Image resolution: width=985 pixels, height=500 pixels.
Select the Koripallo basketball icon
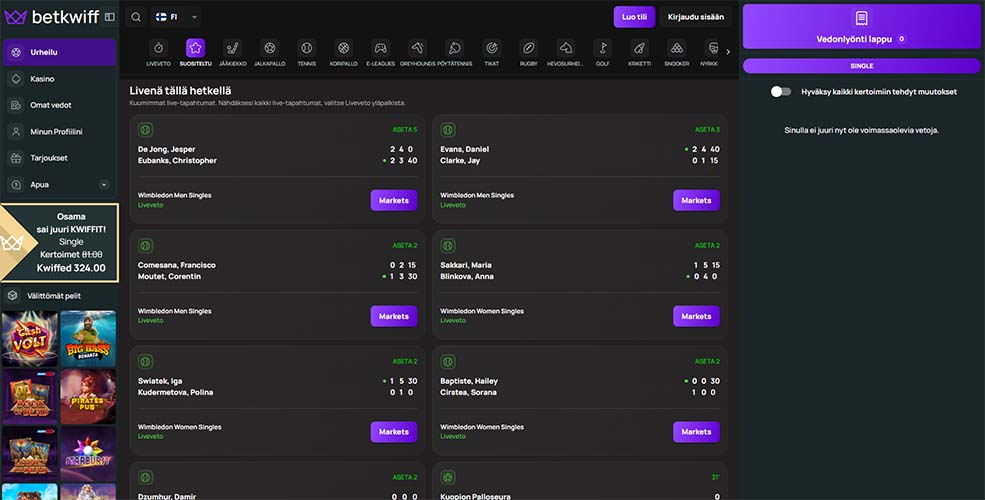click(344, 48)
